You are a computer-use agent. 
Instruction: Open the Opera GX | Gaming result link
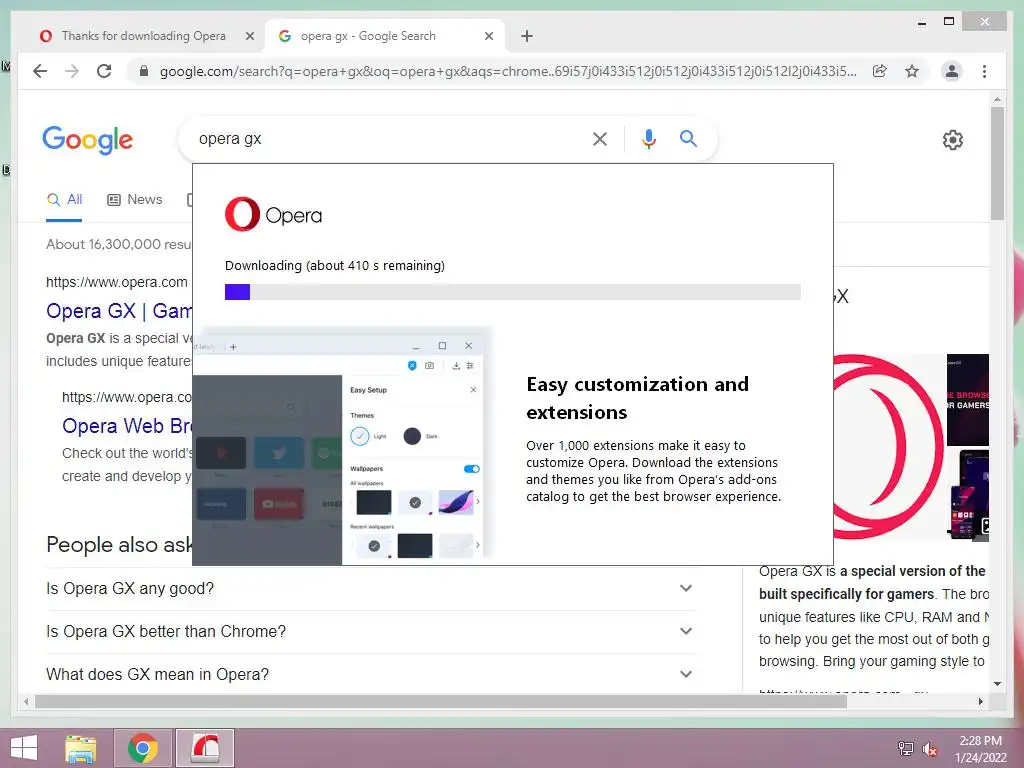coord(119,311)
